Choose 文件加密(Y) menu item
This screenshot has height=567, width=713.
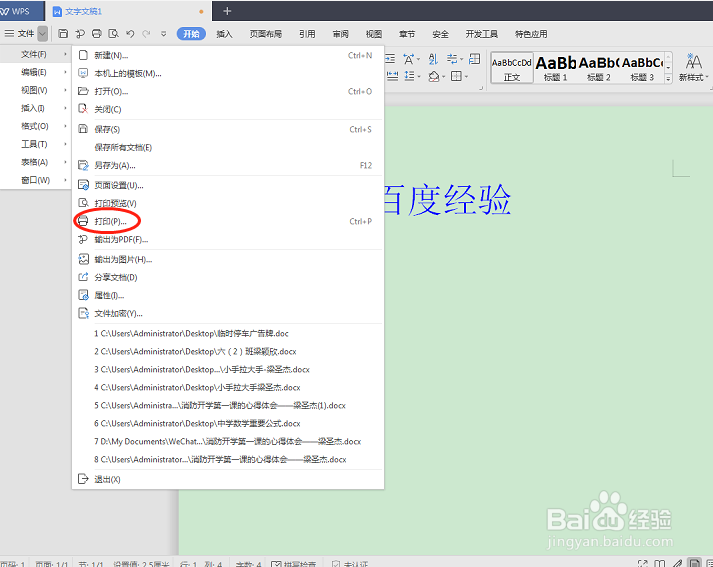(x=227, y=313)
